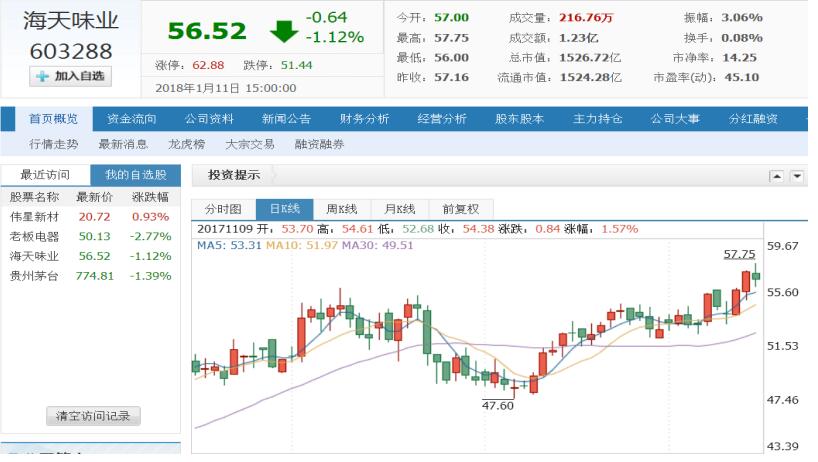Open the 资金流向 menu item
Image resolution: width=818 pixels, height=462 pixels.
(131, 119)
